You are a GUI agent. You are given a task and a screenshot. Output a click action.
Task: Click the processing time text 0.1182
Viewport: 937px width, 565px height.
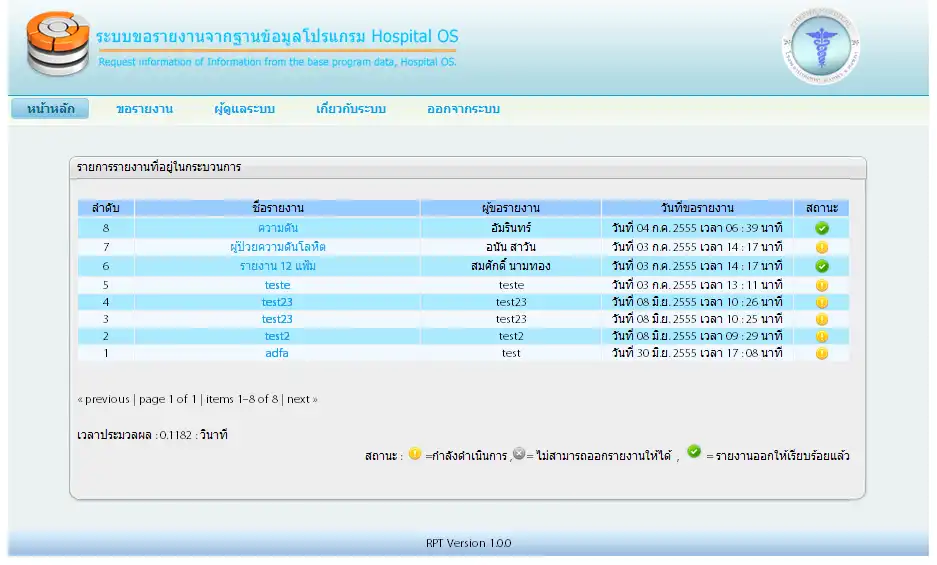pyautogui.click(x=152, y=435)
